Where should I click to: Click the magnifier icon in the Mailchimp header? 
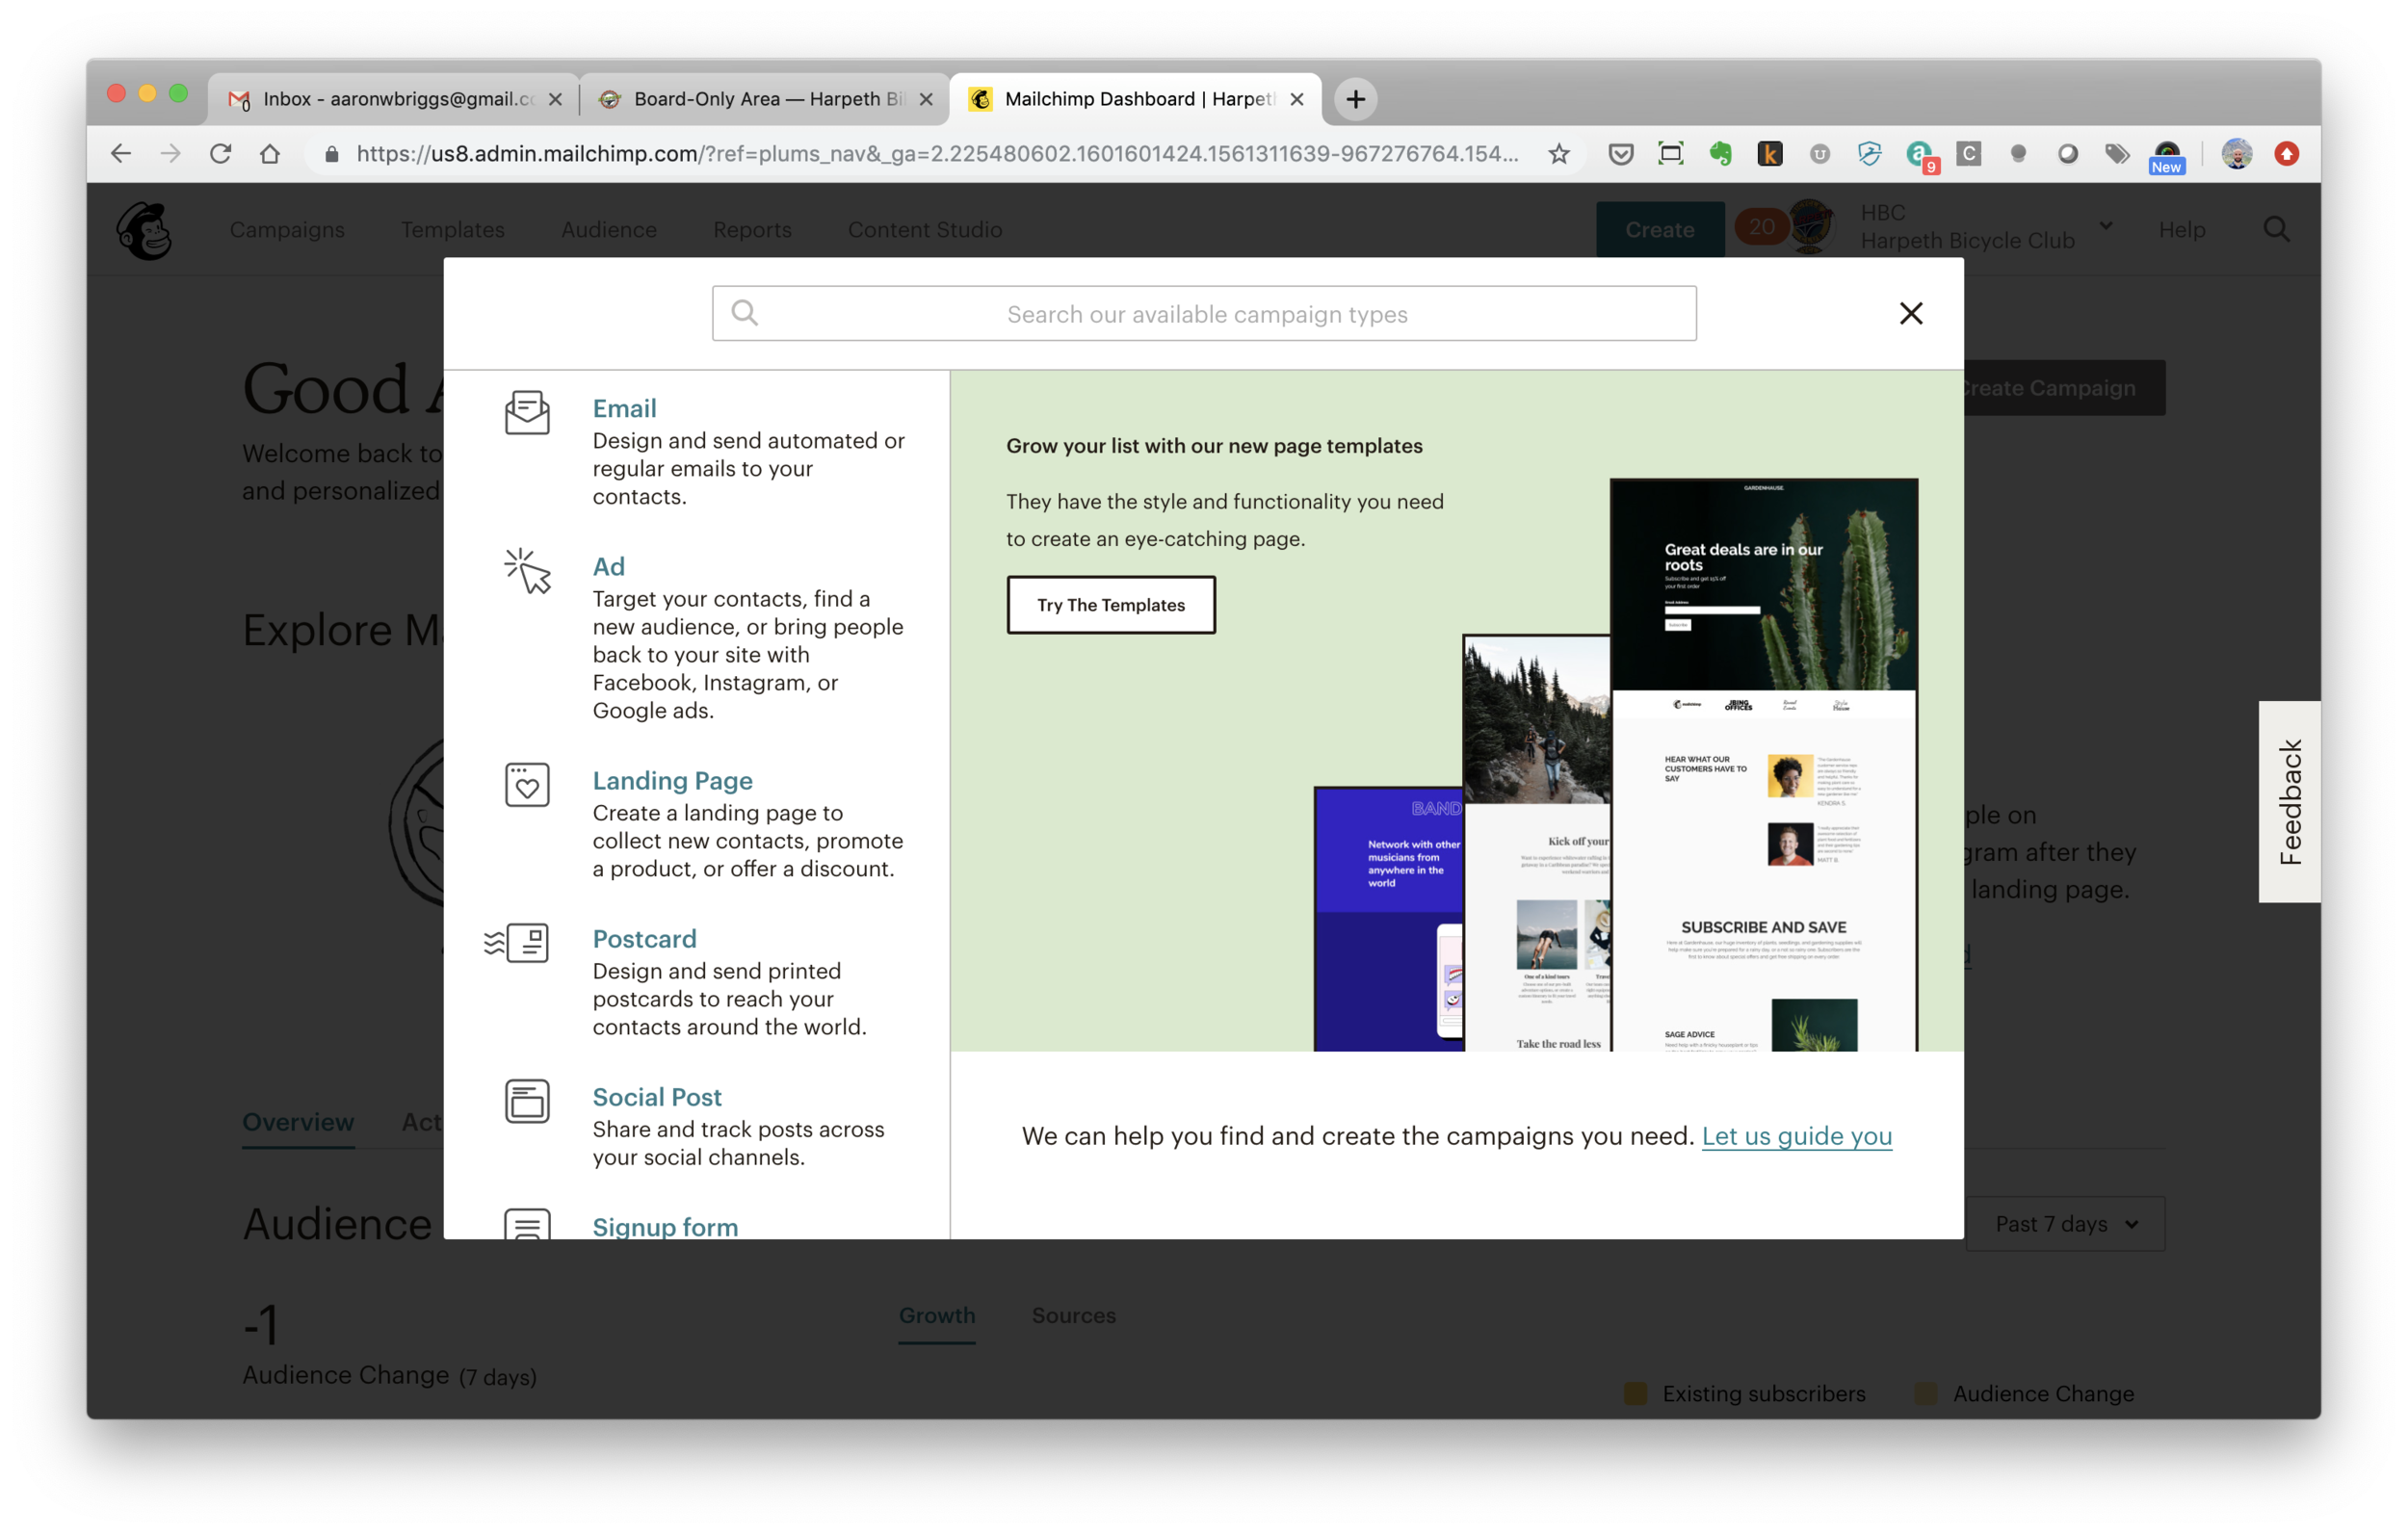[2276, 229]
